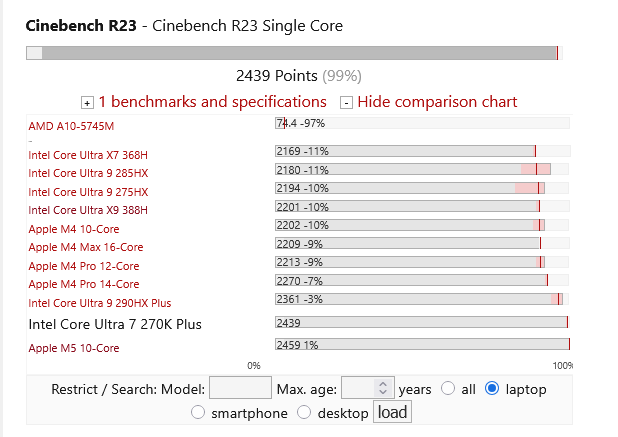The width and height of the screenshot is (618, 437).
Task: Open the Intel Core Ultra 9 290HX Plus link
Action: click(100, 303)
